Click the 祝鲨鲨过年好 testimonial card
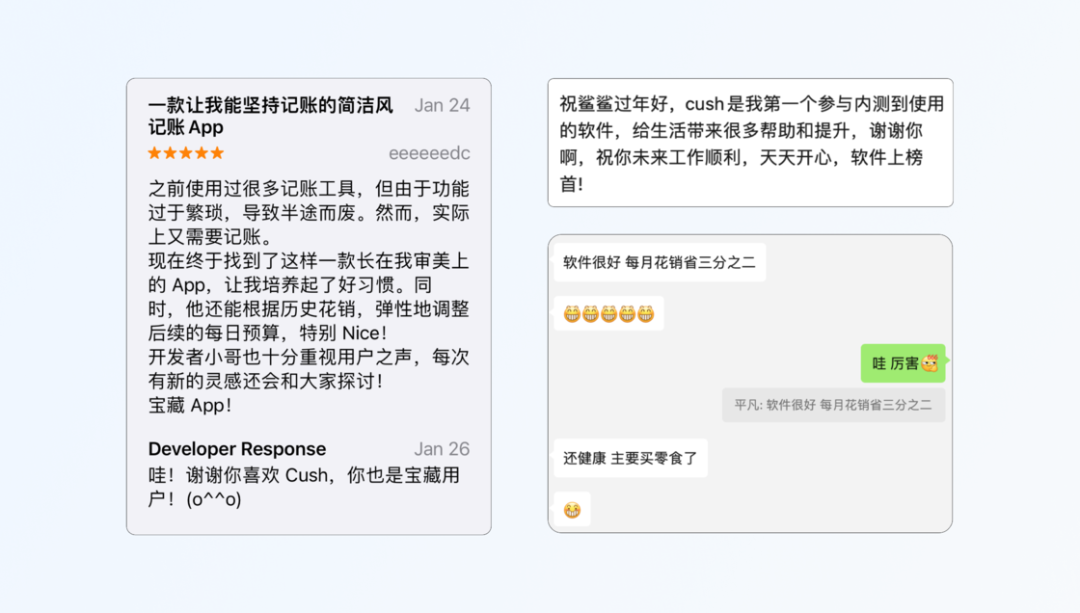 coord(750,143)
